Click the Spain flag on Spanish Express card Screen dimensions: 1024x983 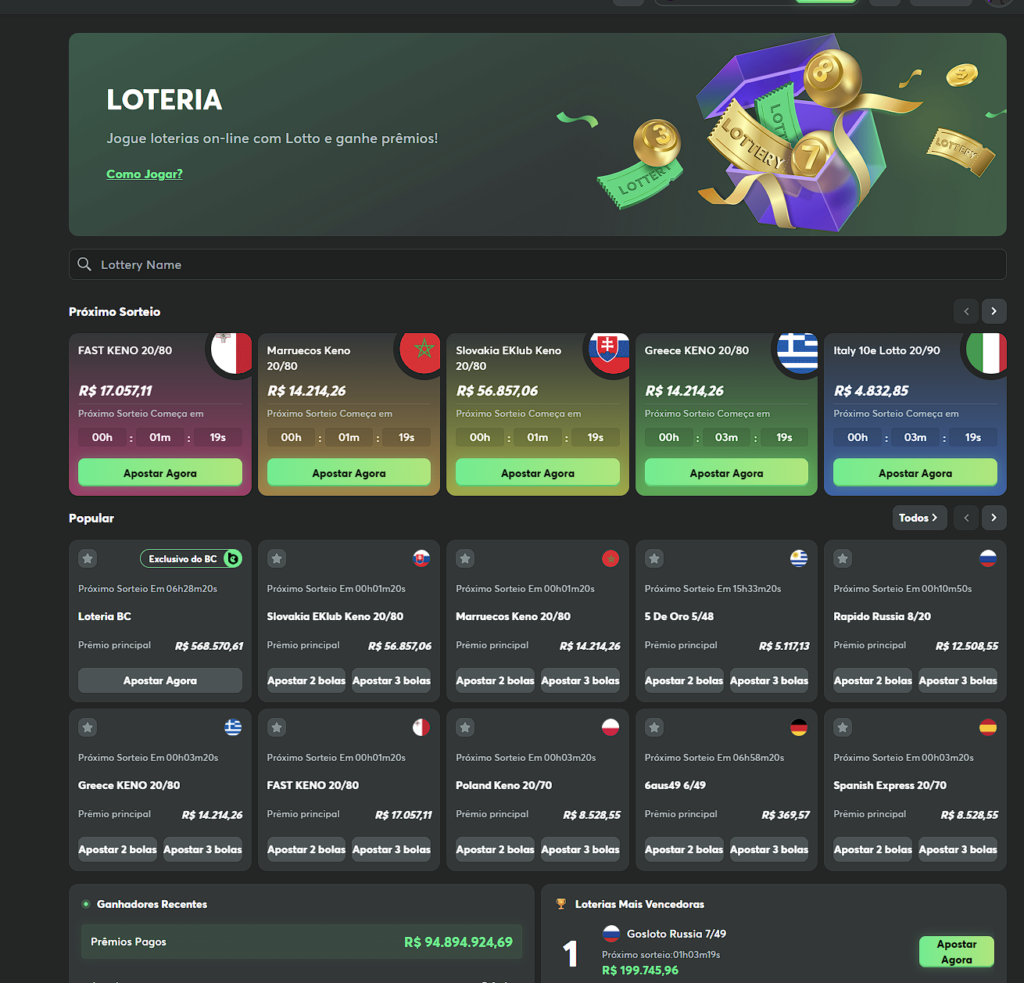pos(987,727)
